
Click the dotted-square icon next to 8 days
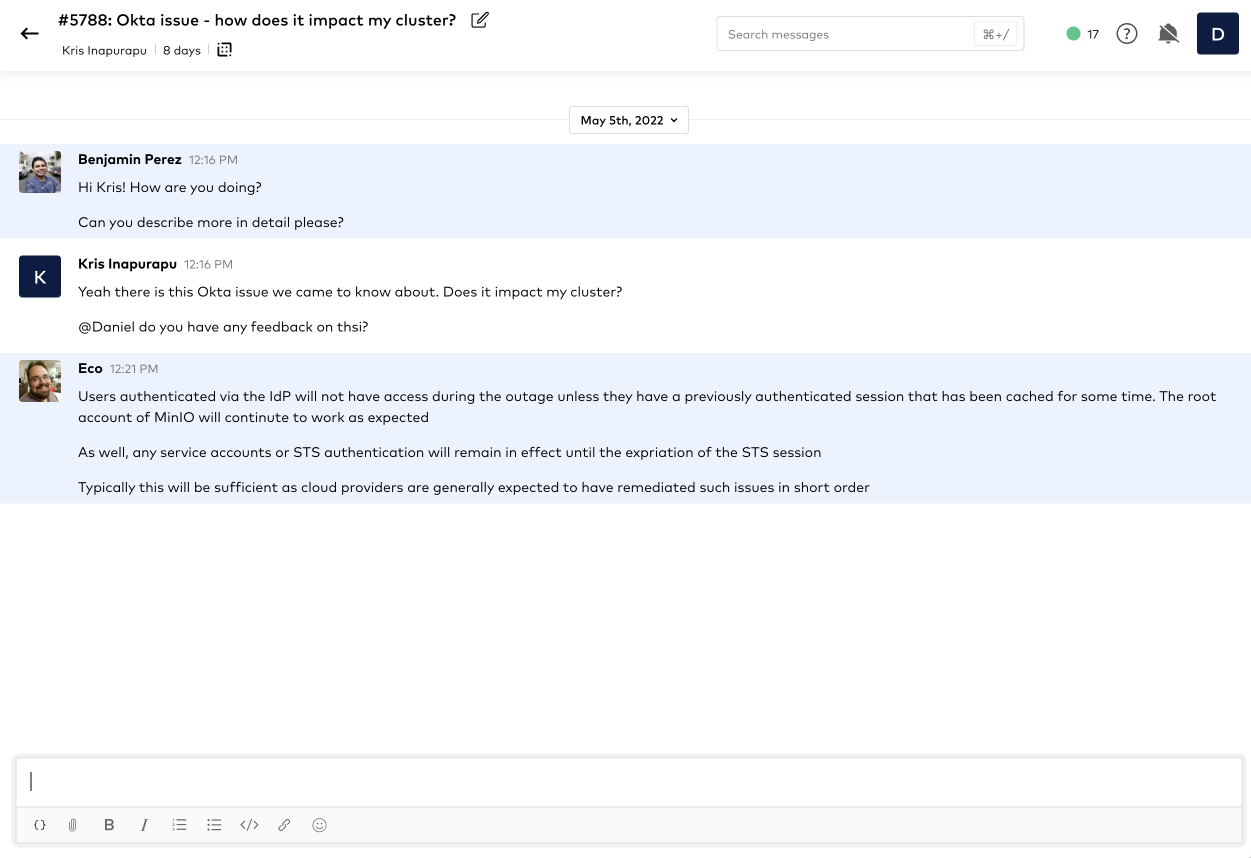[224, 50]
